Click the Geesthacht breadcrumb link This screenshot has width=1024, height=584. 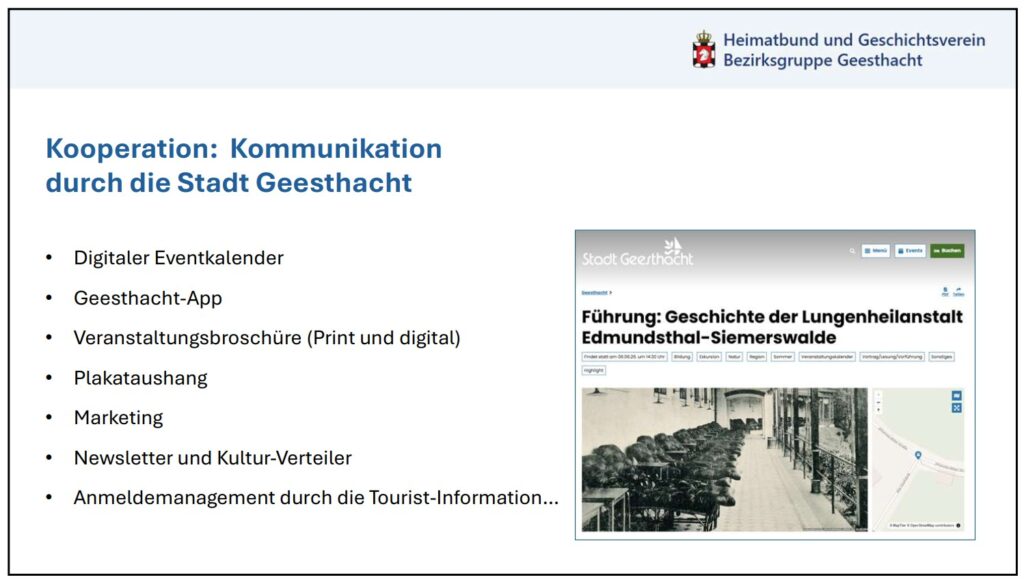tap(595, 293)
